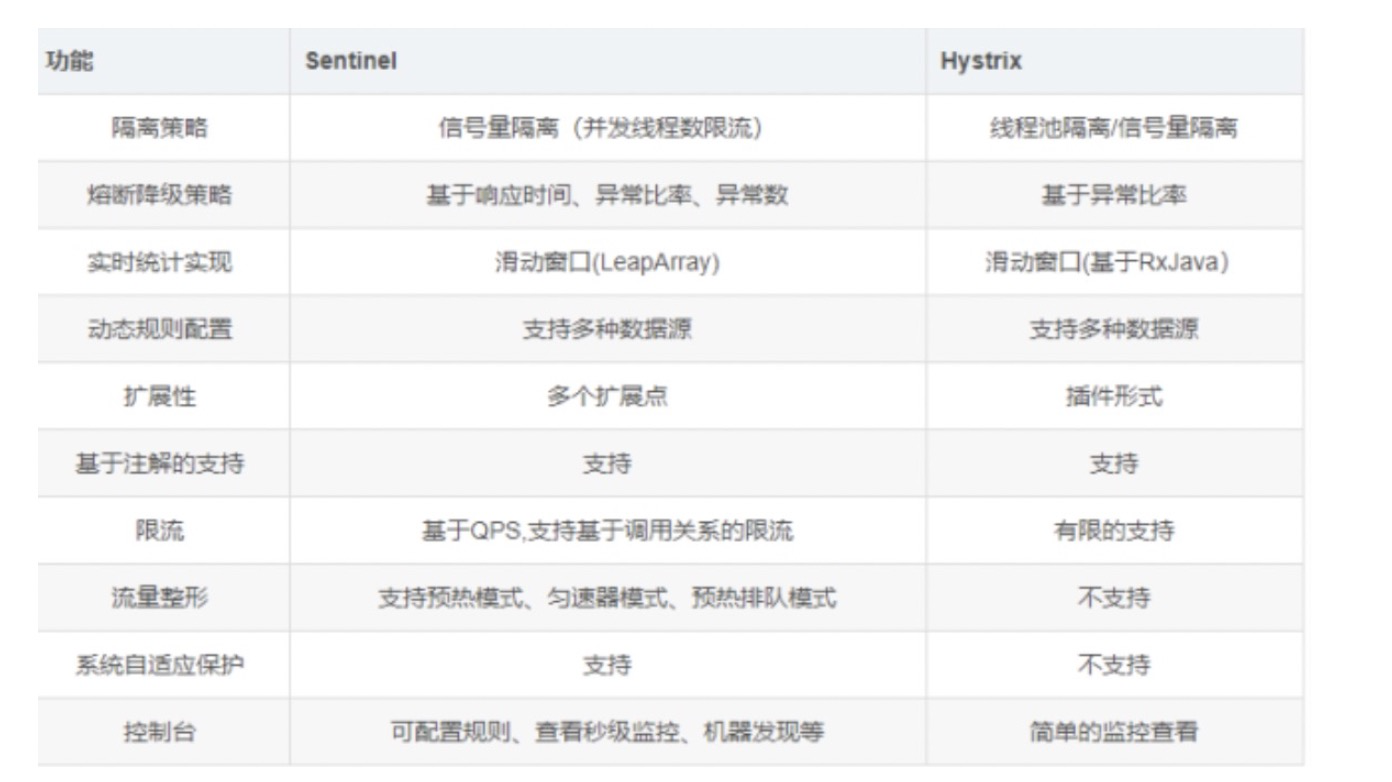Click the '可配置规则、查看秒级监控、机器发现等' cell
The height and width of the screenshot is (782, 1392).
(x=607, y=731)
